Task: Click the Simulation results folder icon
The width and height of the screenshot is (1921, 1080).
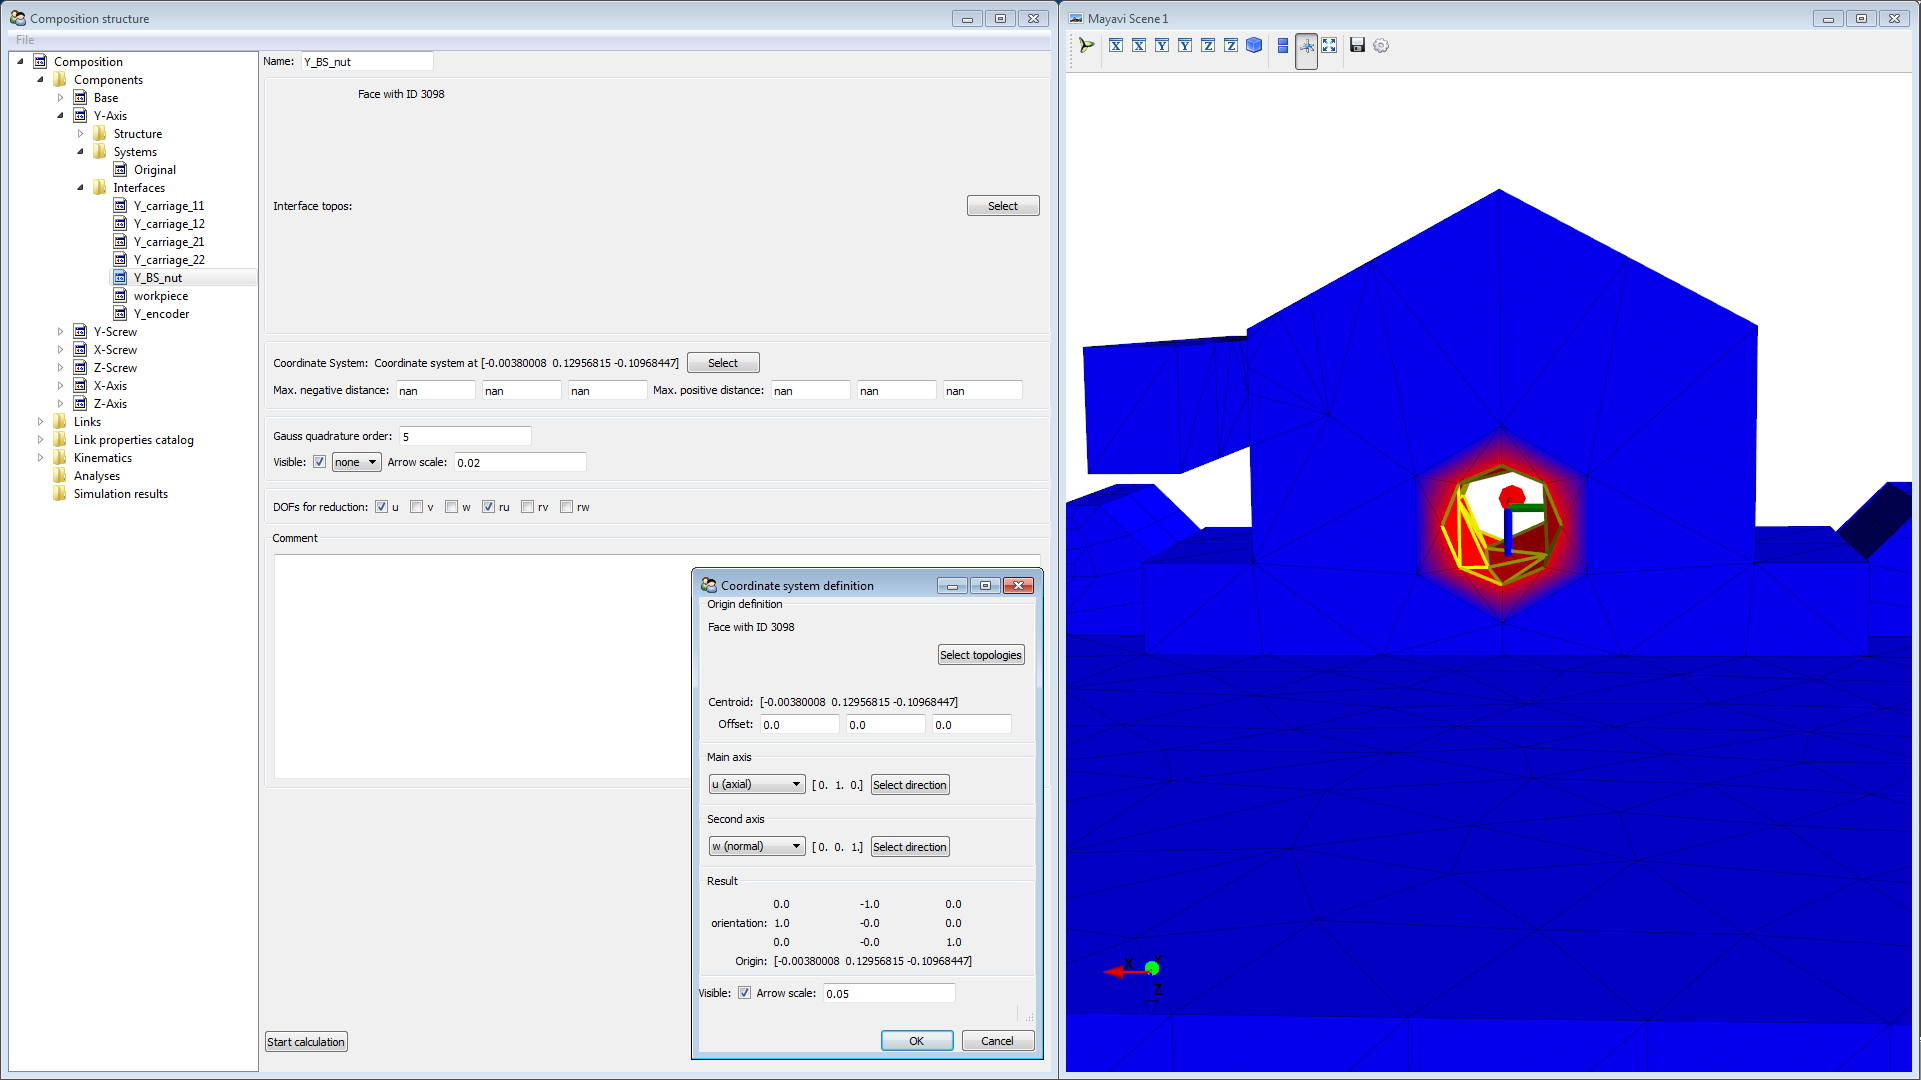Action: [60, 493]
